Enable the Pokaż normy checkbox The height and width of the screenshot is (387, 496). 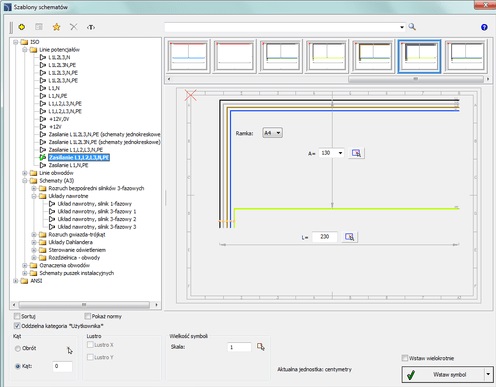click(88, 316)
